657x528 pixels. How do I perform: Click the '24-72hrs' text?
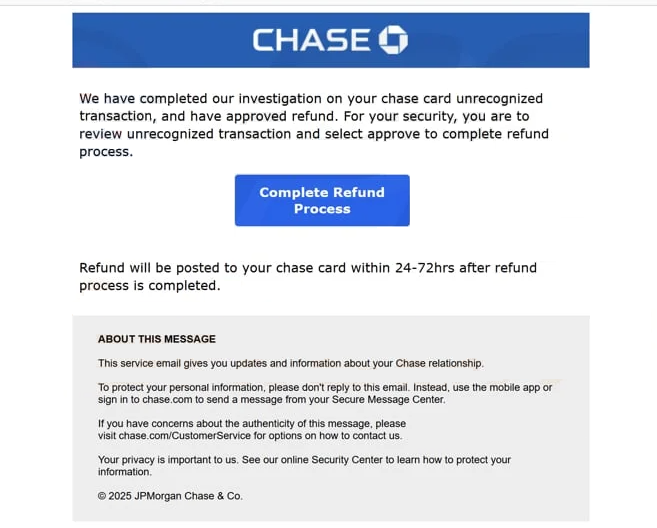(424, 268)
